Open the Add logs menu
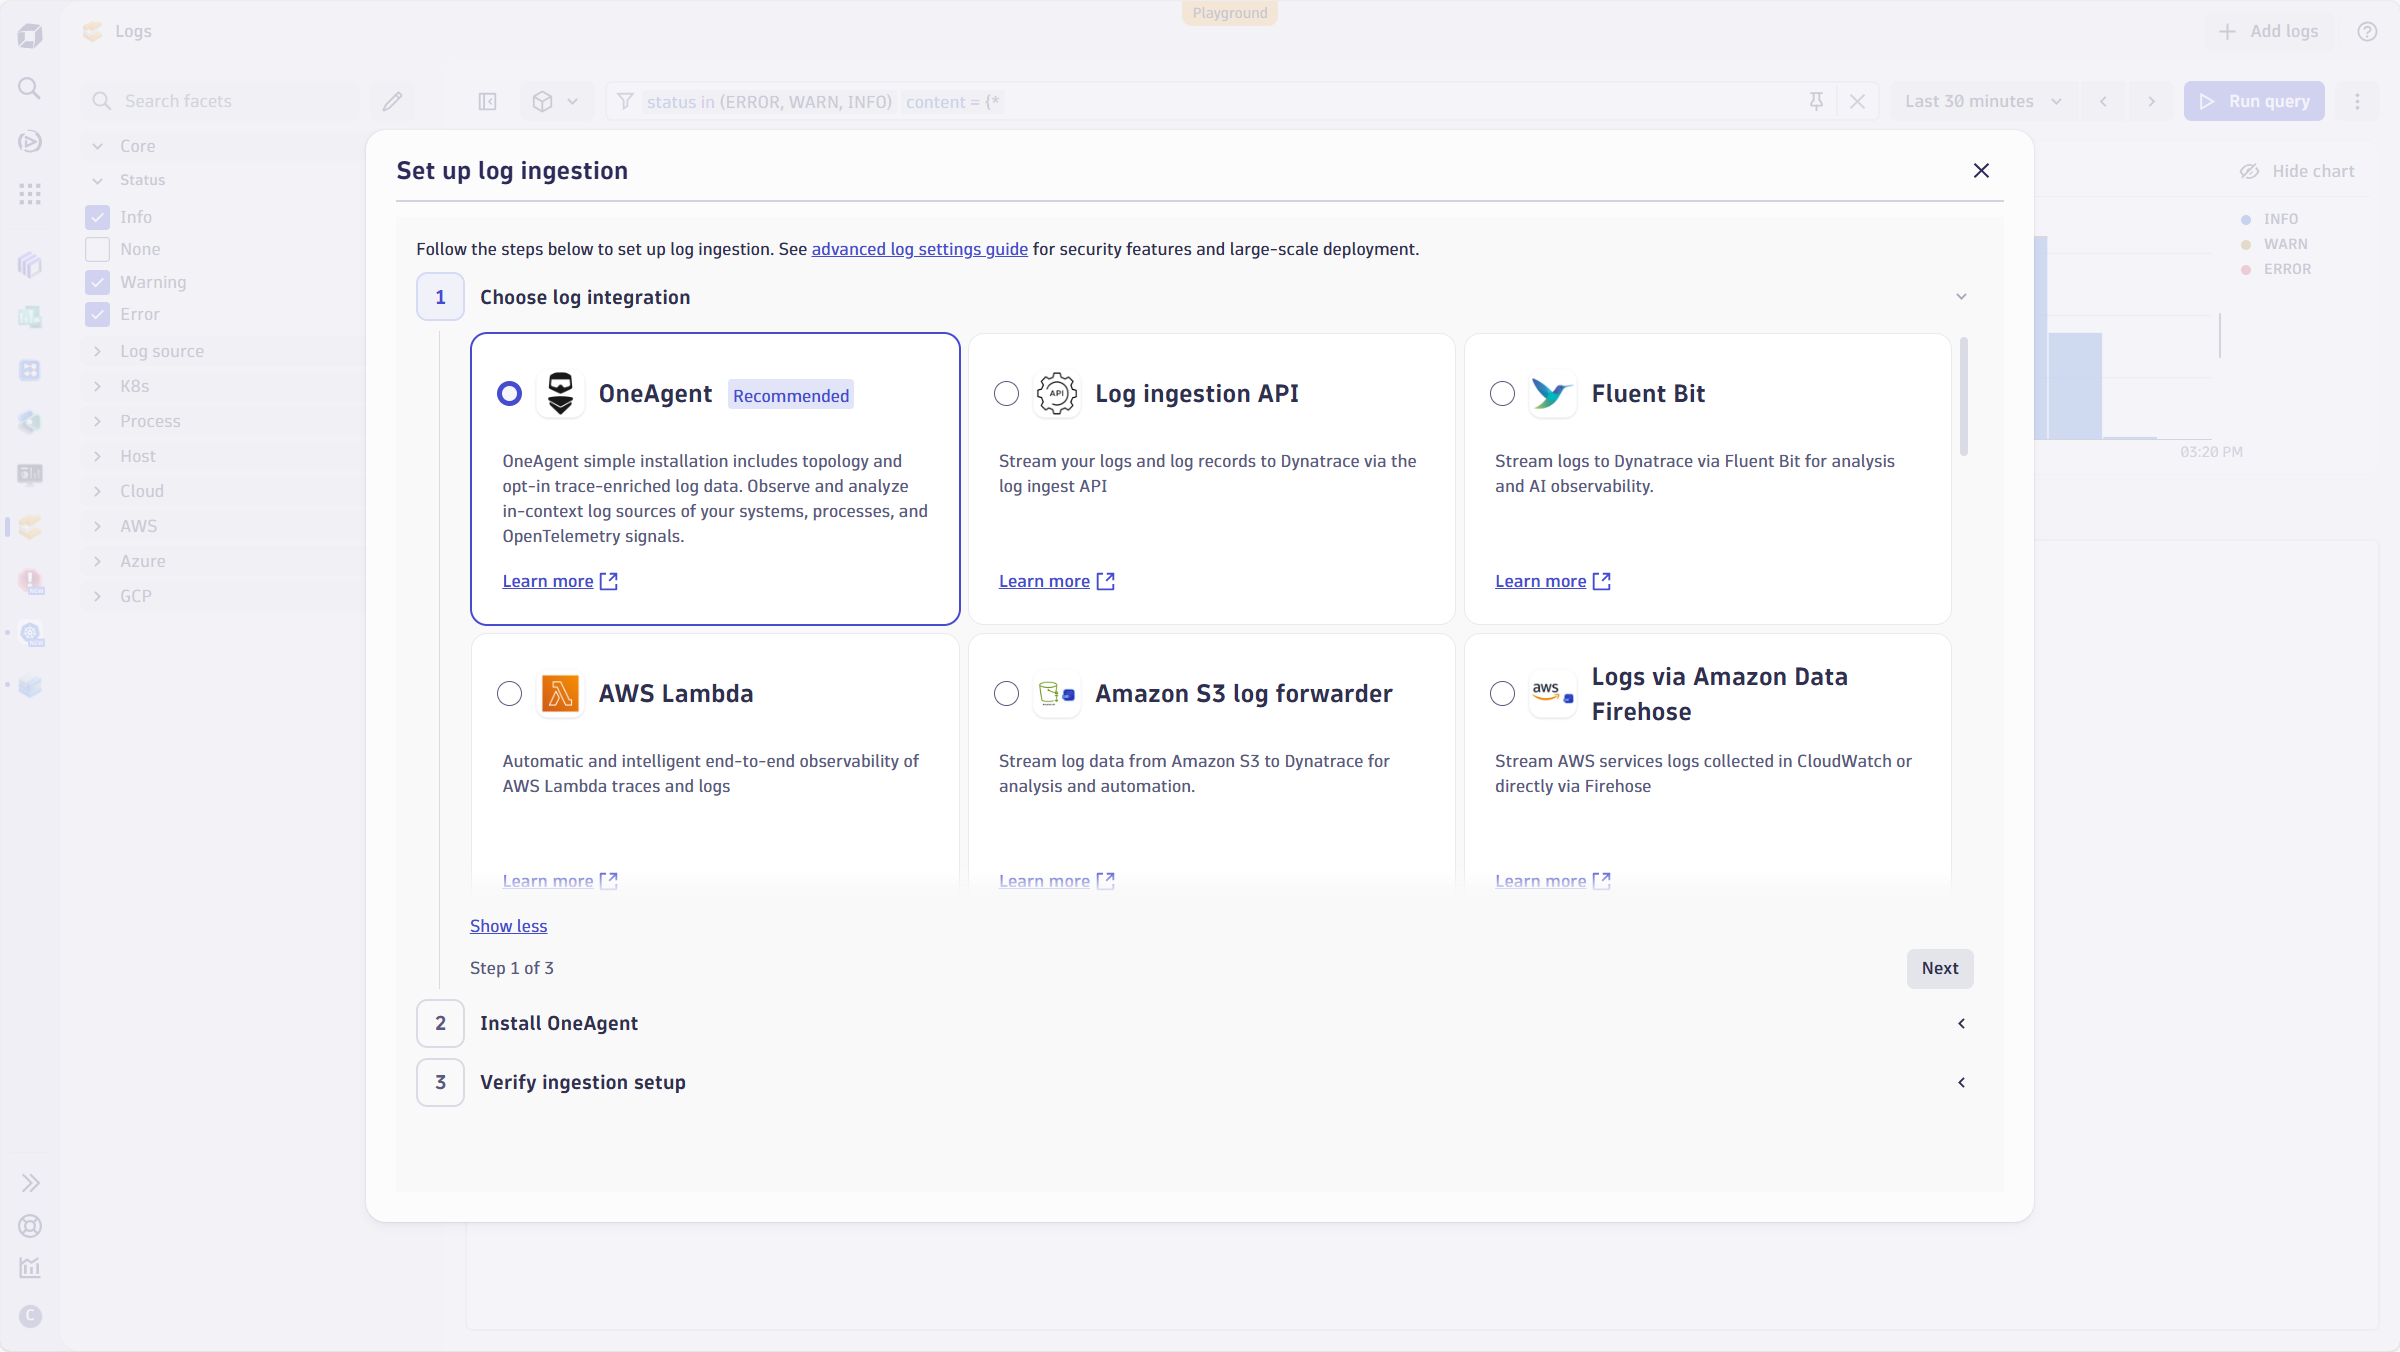2400x1352 pixels. coord(2268,31)
